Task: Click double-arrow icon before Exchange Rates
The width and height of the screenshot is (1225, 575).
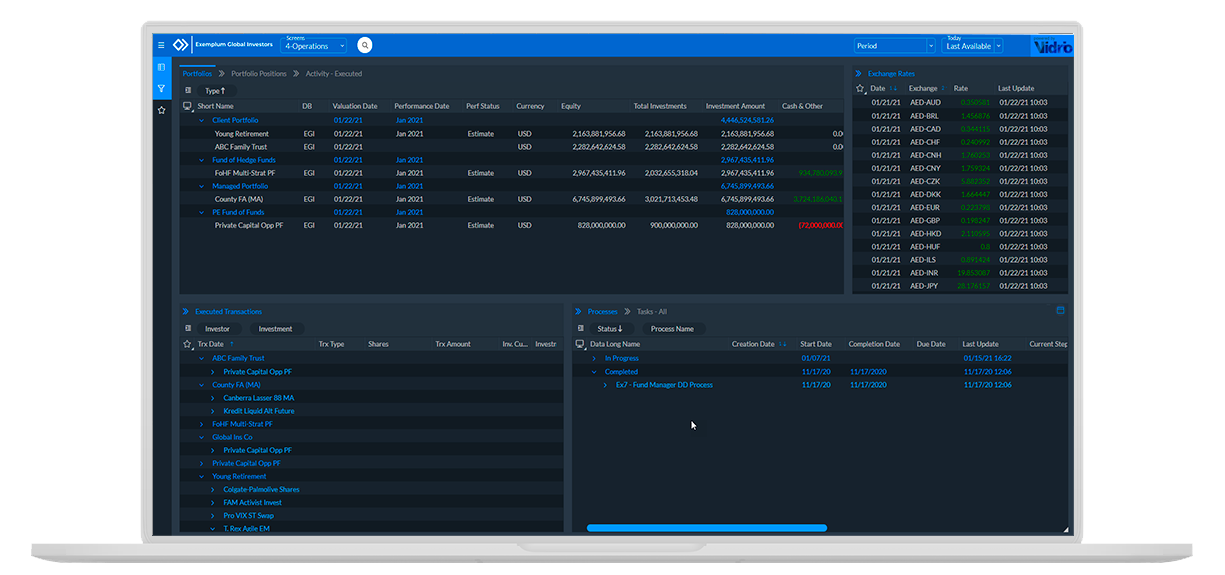Action: point(858,73)
